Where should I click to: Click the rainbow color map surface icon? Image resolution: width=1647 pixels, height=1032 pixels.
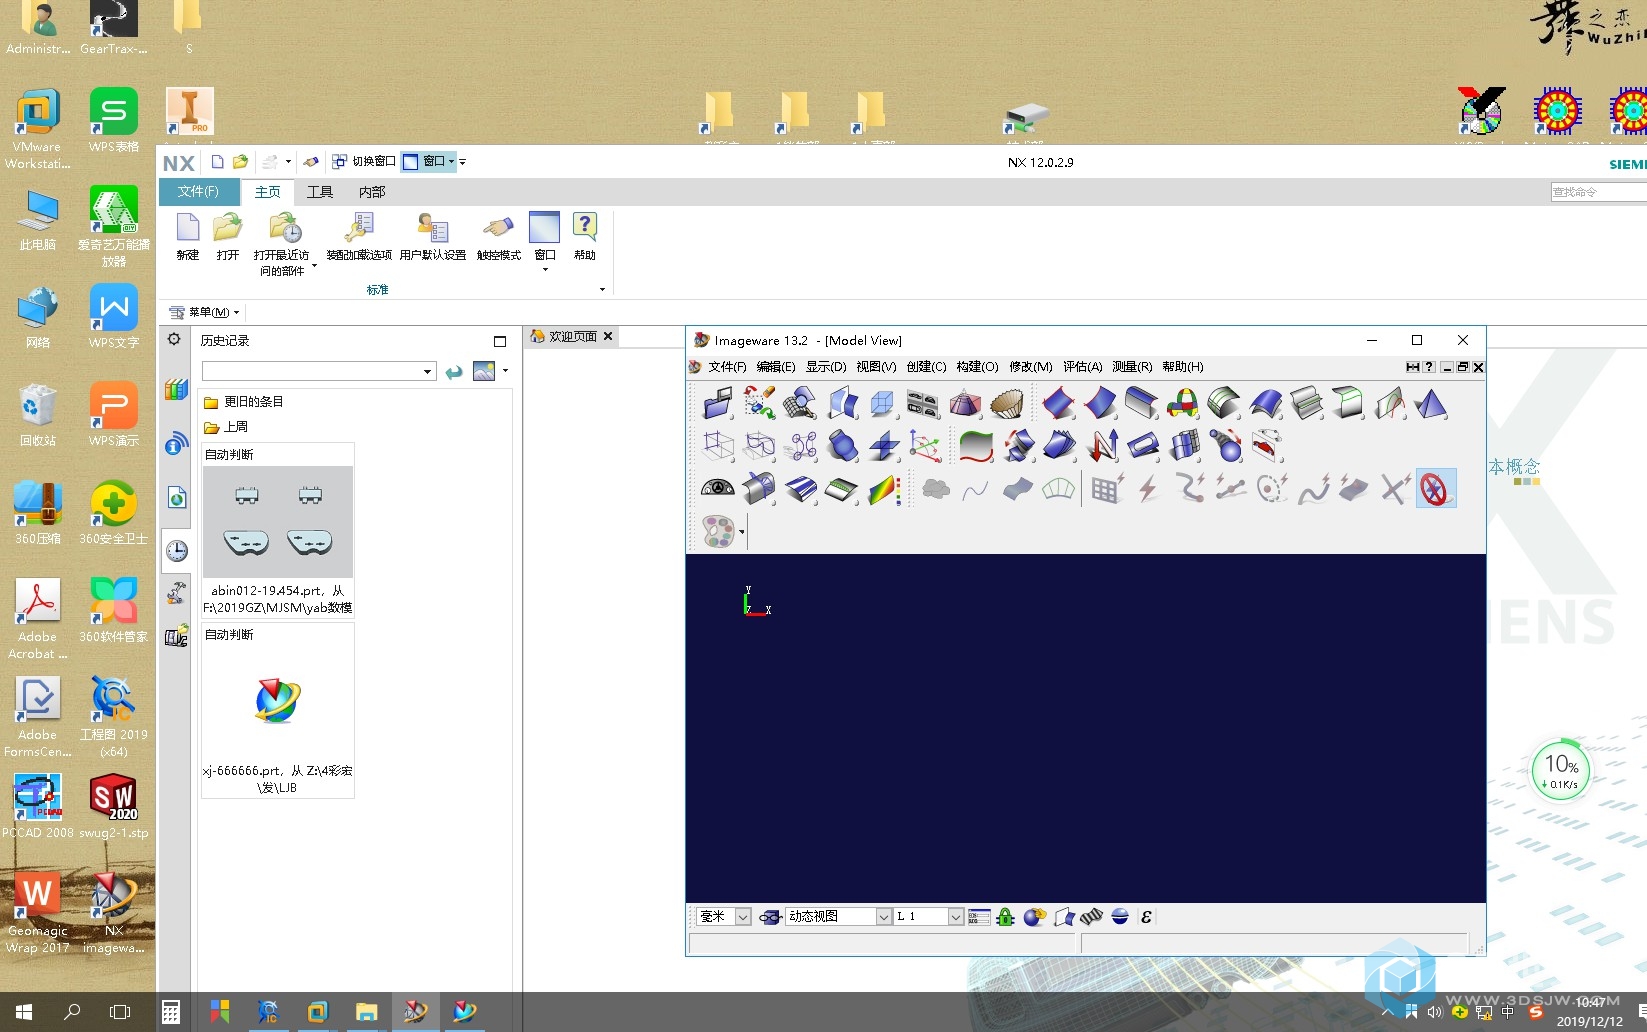tap(884, 488)
